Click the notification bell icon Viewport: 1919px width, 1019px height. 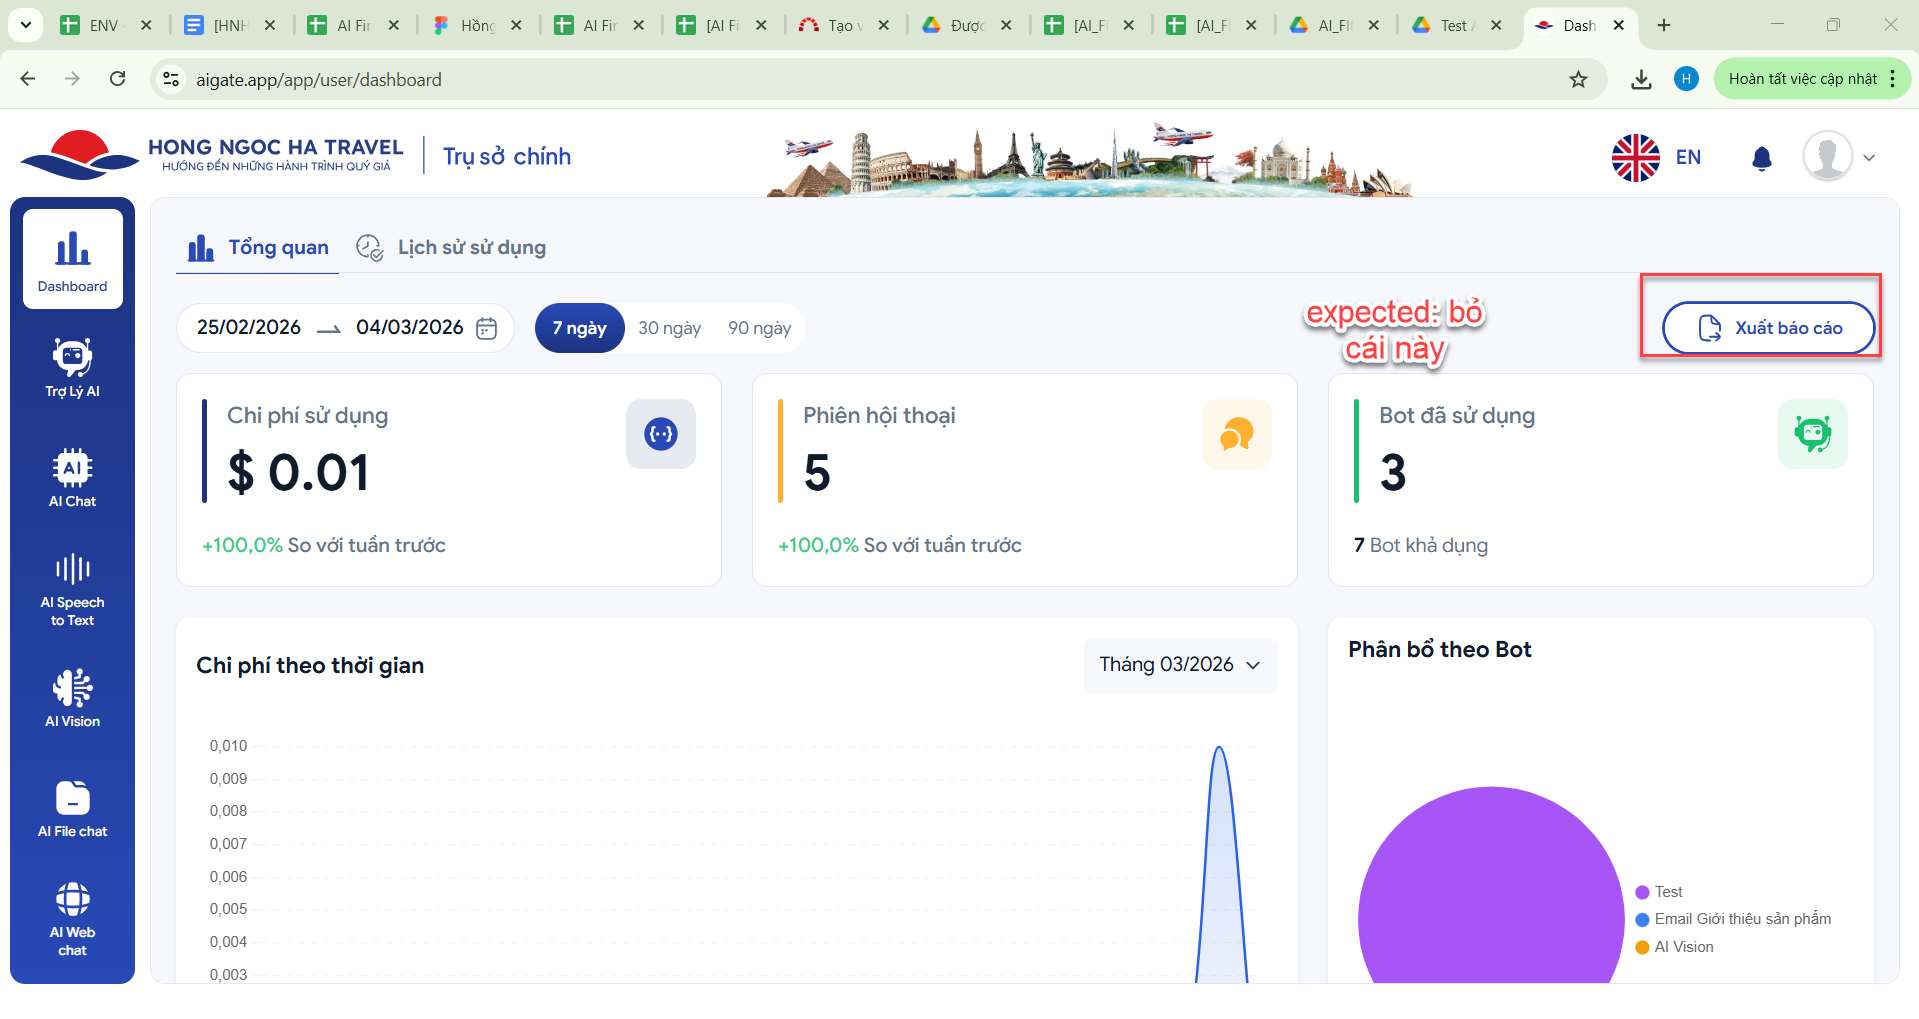(1761, 158)
